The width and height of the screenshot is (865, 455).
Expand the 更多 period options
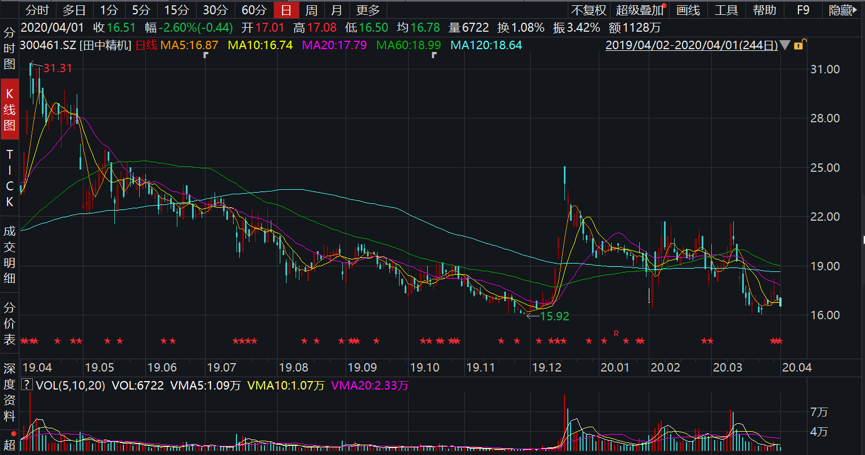(368, 10)
